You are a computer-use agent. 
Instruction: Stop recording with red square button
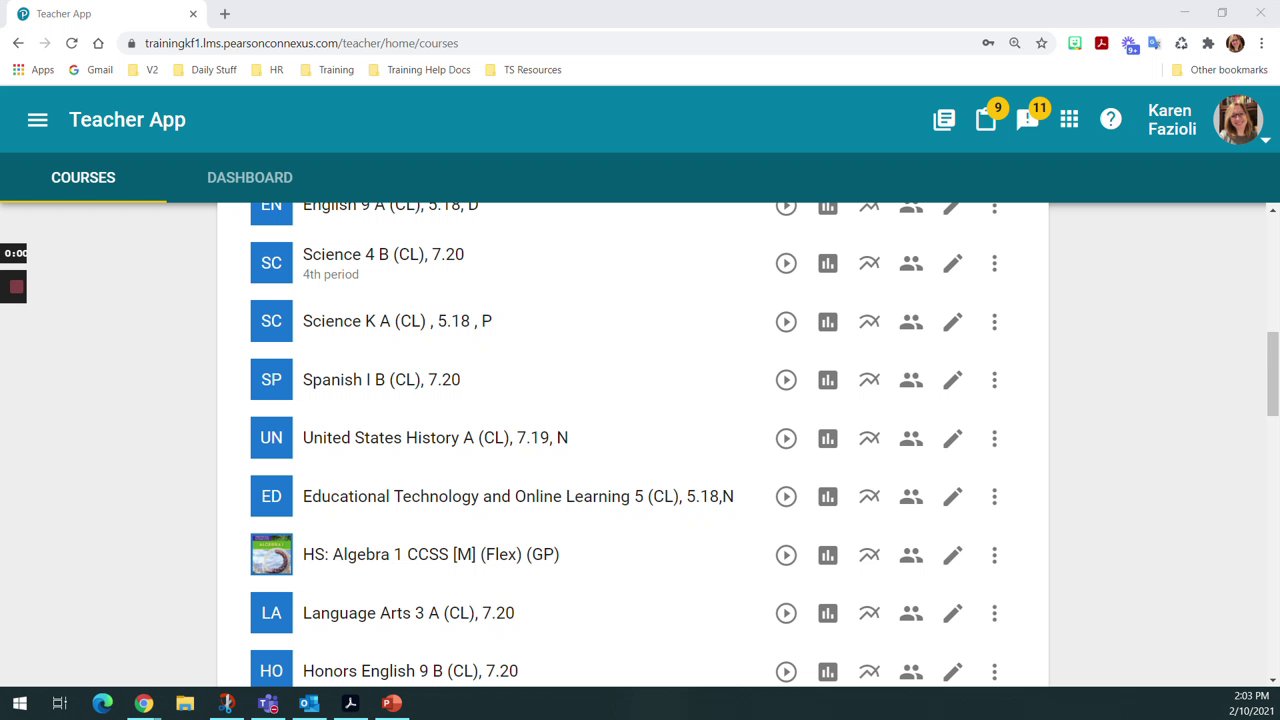[x=16, y=288]
